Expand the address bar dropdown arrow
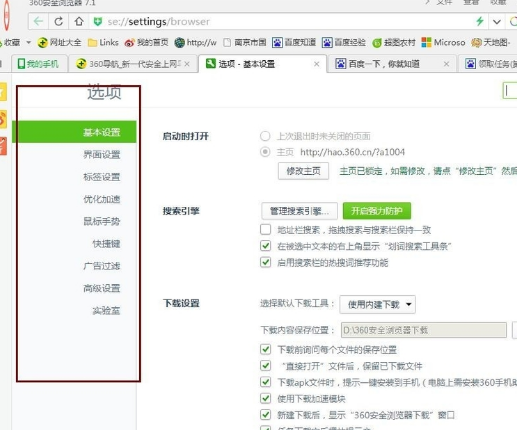Viewport: 517px width, 430px height. point(497,22)
